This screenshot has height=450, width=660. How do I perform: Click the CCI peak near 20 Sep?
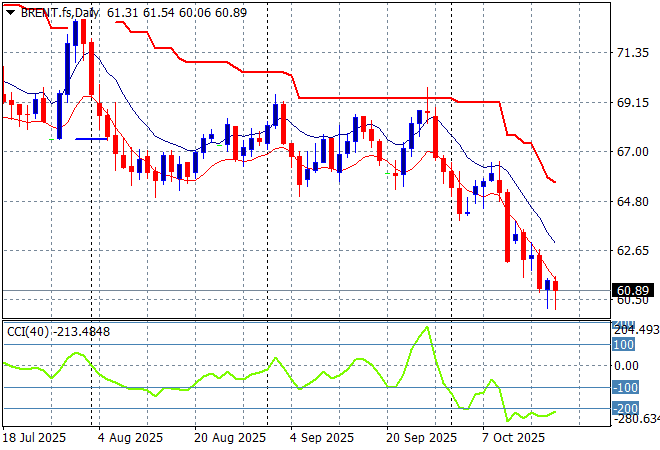tap(428, 328)
